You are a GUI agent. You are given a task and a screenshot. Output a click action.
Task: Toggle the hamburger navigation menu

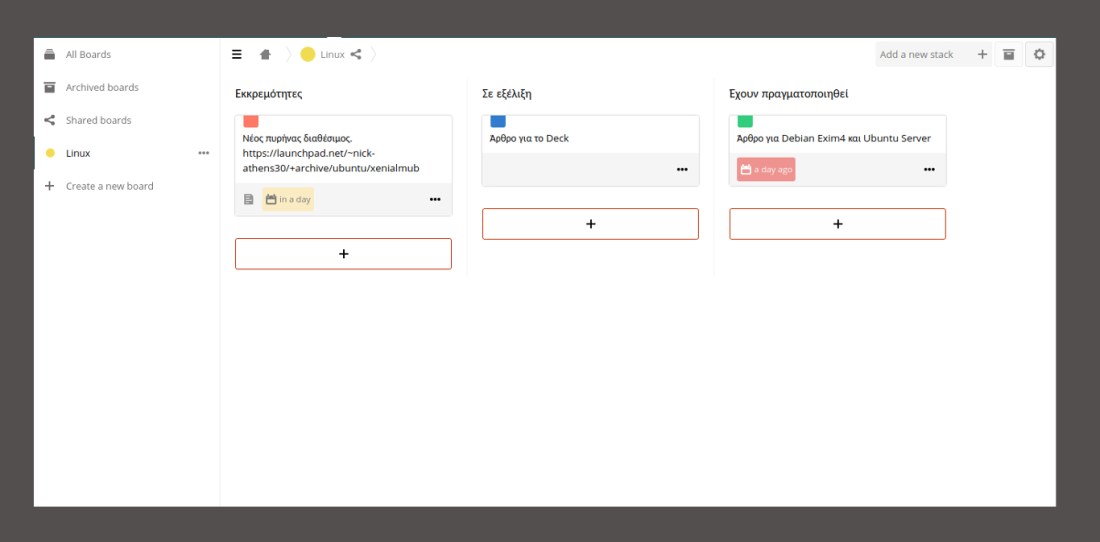pos(237,55)
